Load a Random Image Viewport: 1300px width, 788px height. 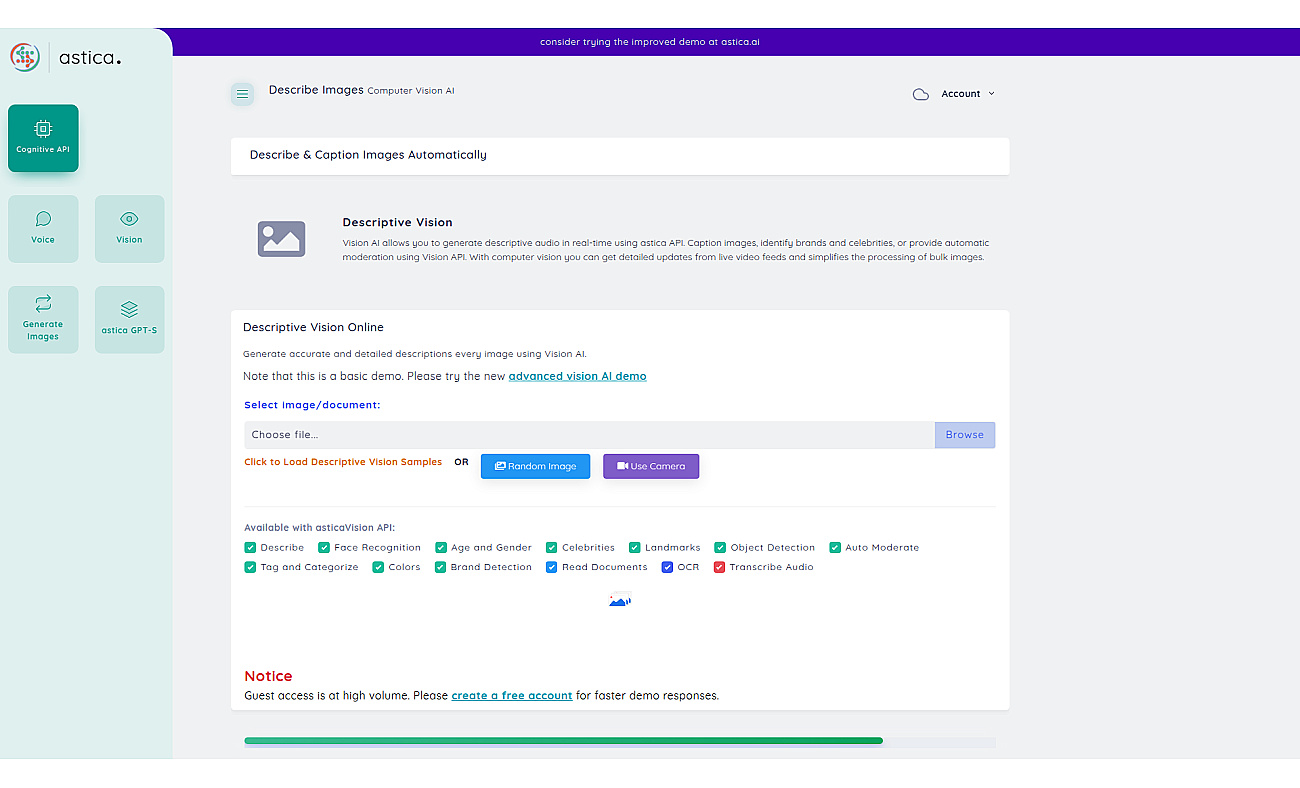click(536, 466)
